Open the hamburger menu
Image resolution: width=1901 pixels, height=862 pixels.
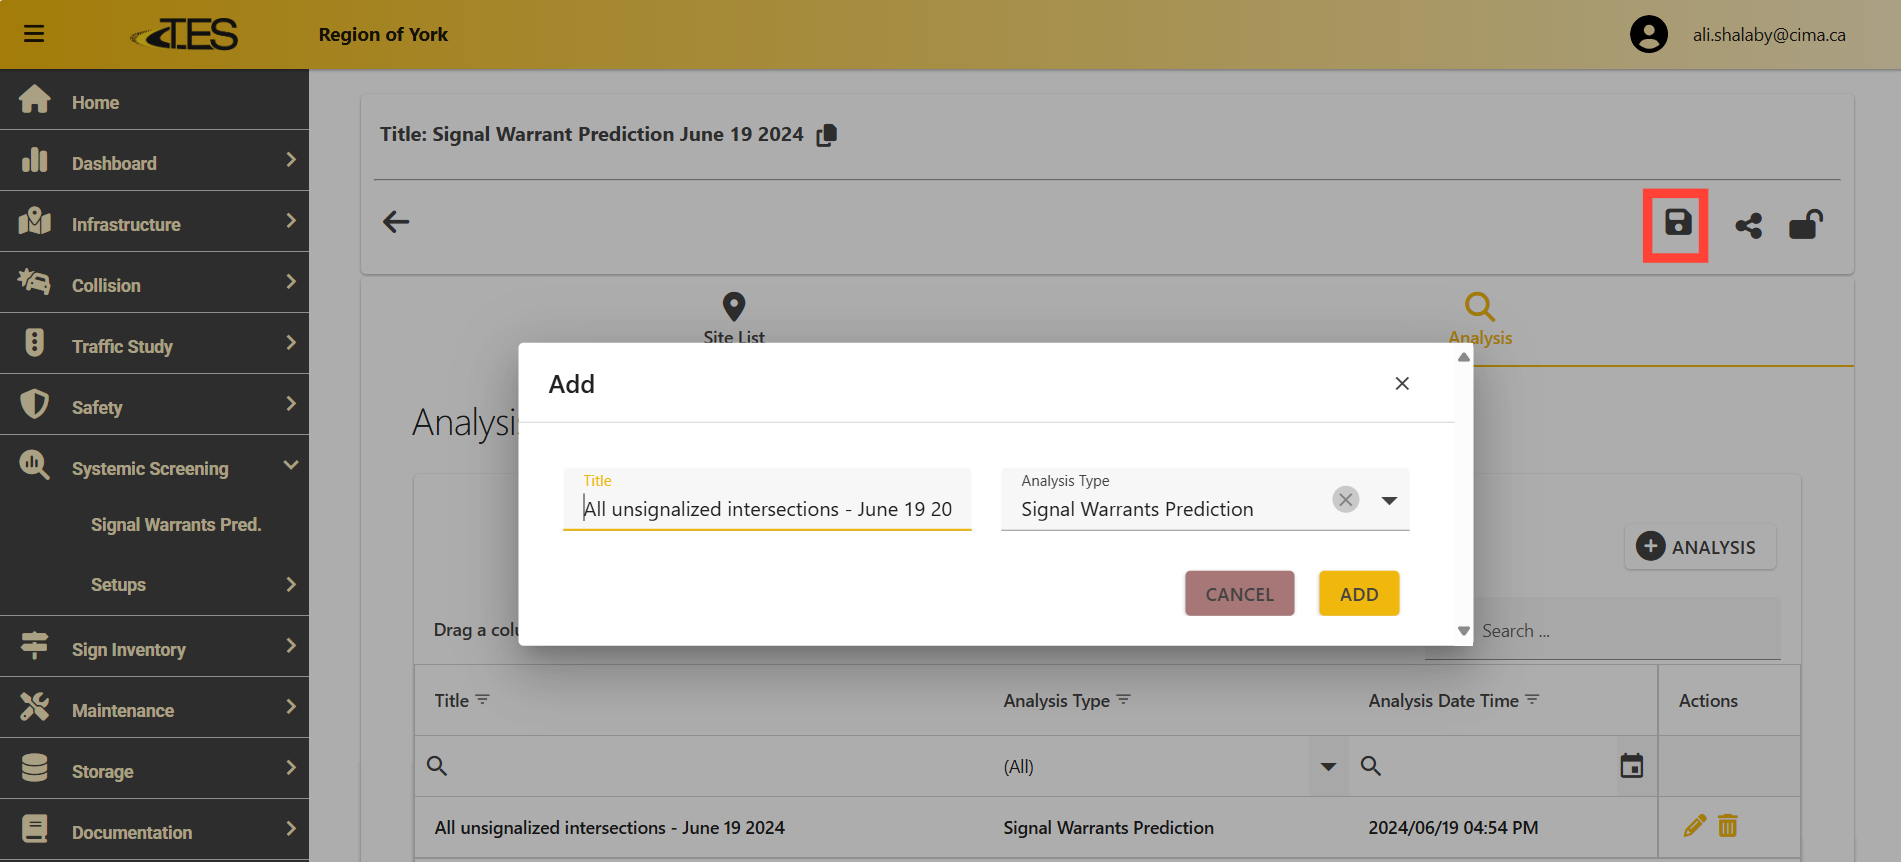click(34, 34)
